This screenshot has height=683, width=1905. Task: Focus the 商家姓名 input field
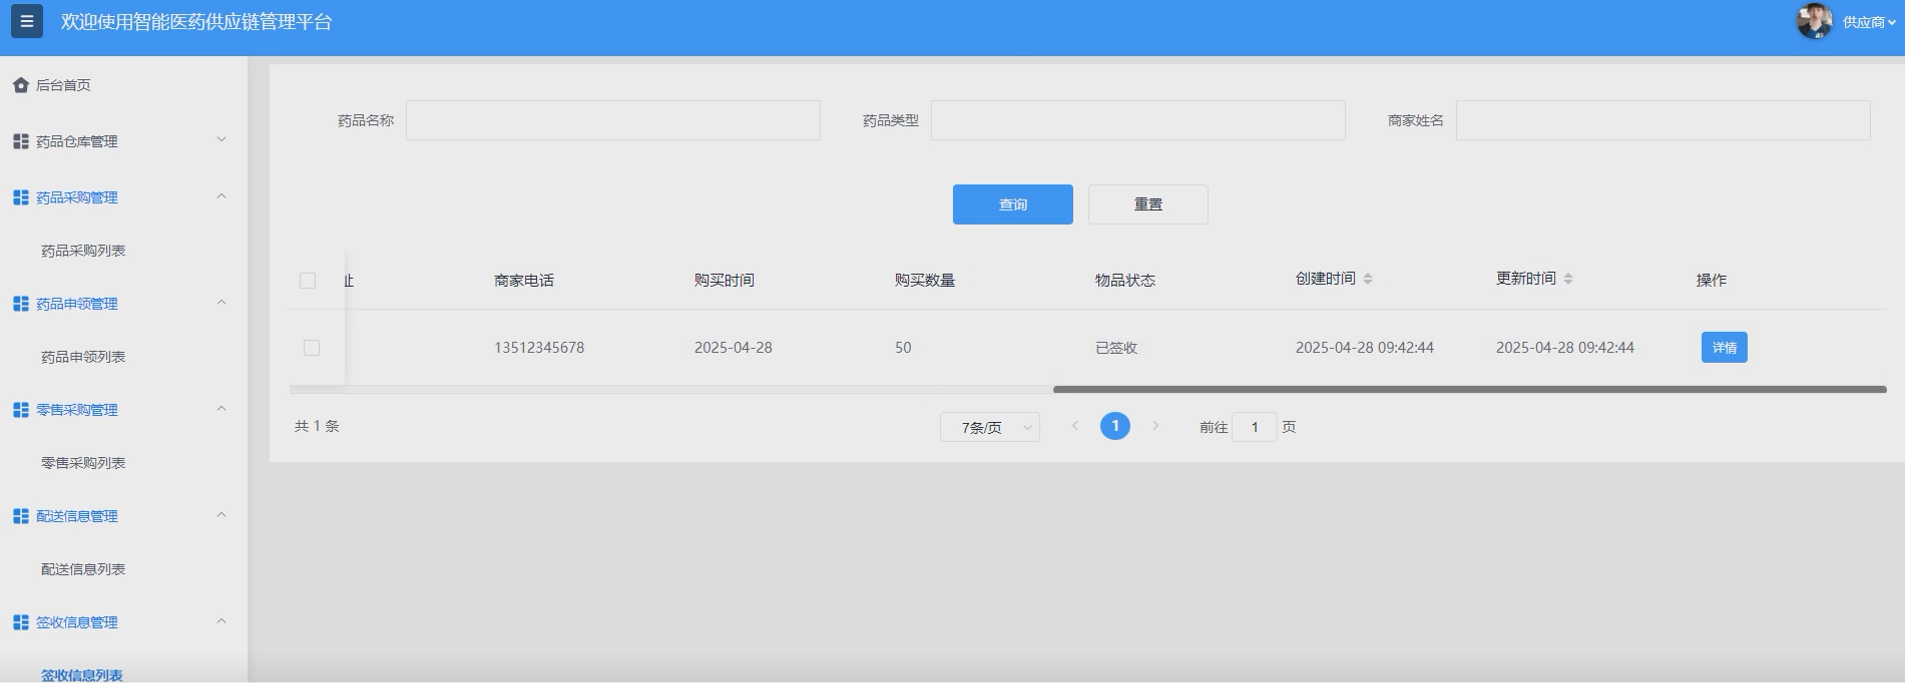(1663, 120)
